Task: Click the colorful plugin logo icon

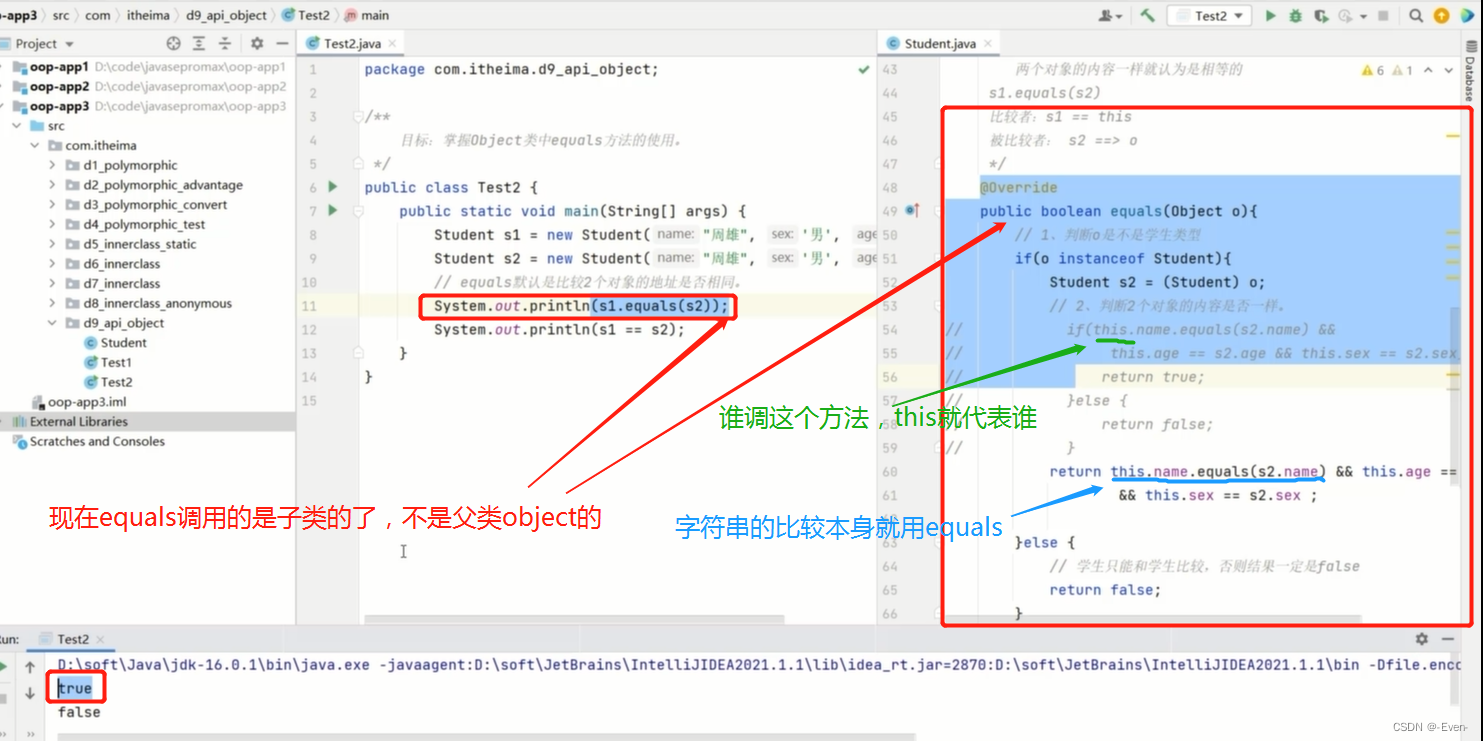Action: tap(1467, 15)
